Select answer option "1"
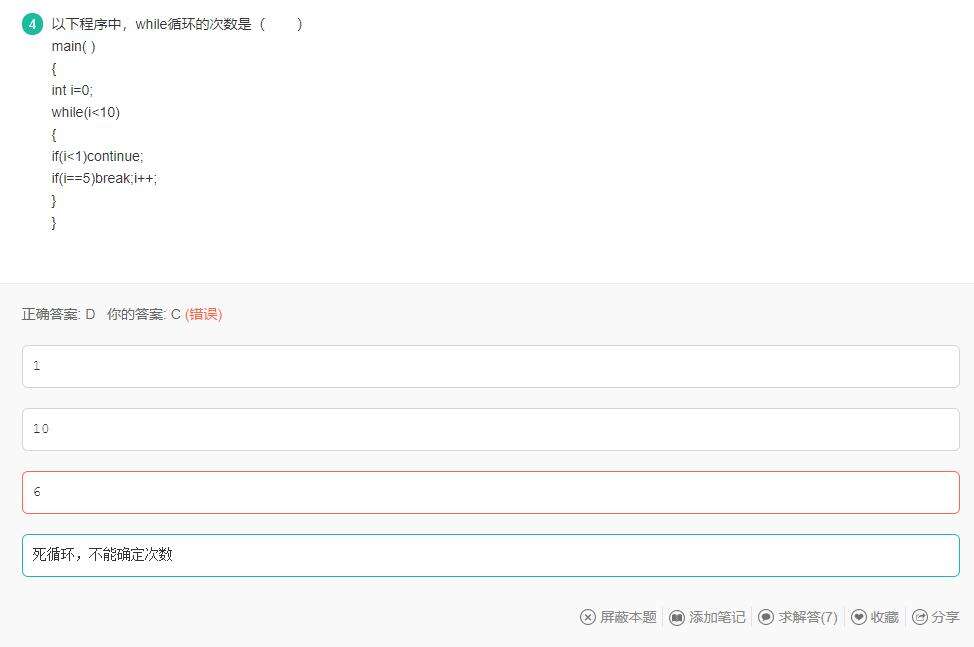The image size is (974, 647). point(490,366)
